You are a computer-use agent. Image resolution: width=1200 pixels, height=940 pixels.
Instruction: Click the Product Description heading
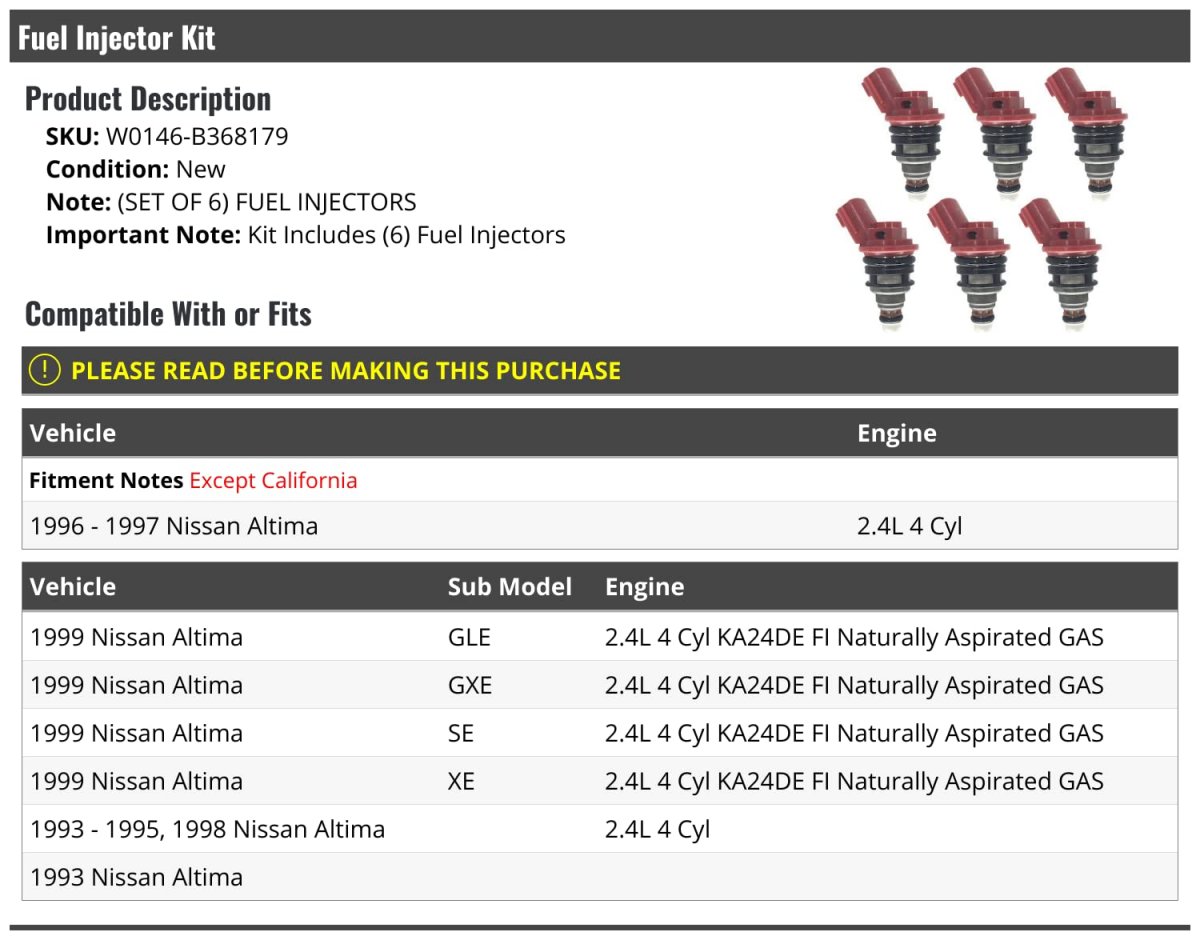click(x=148, y=98)
